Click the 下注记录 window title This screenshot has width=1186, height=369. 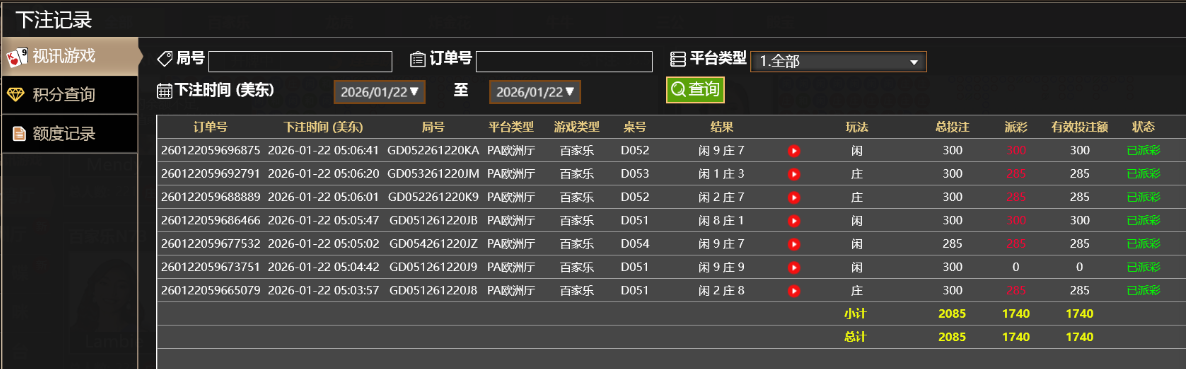(53, 19)
